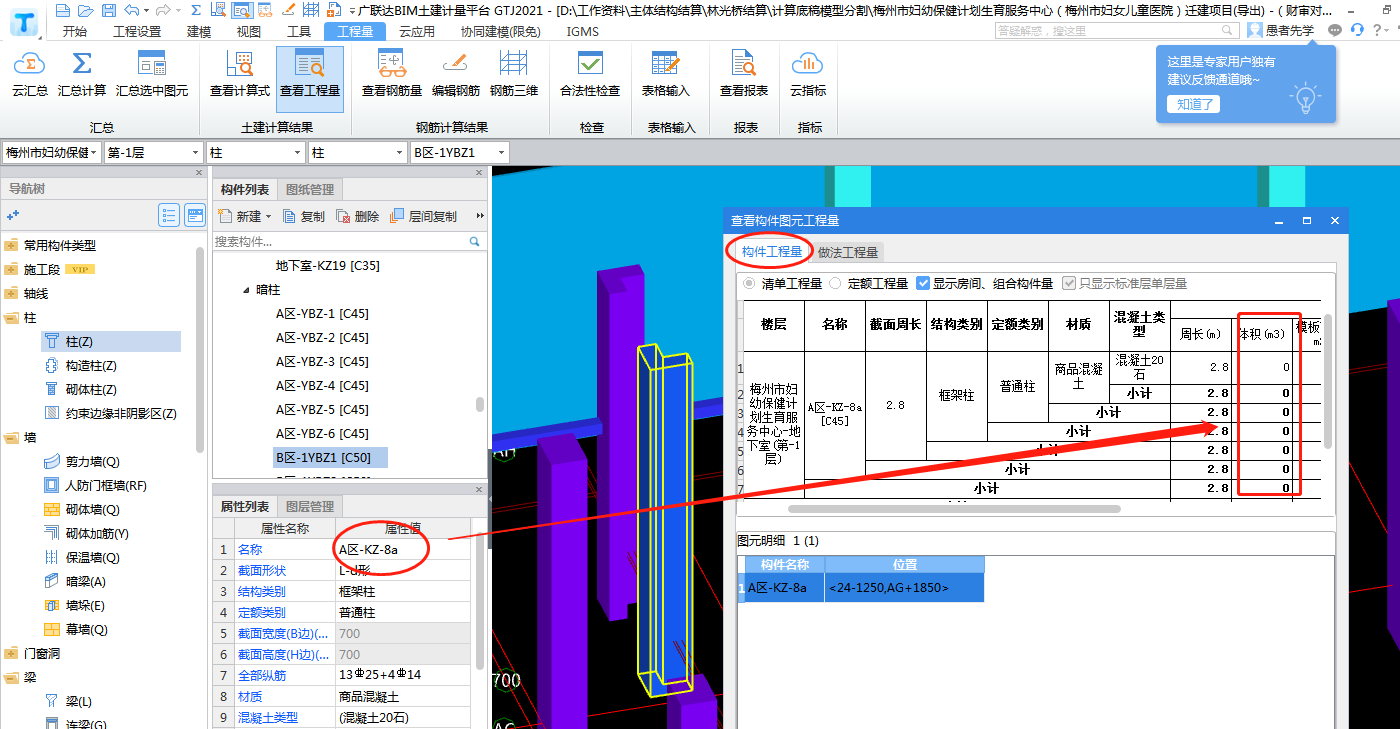
Task: Click 知道了 button in tip popup
Action: pos(1193,104)
